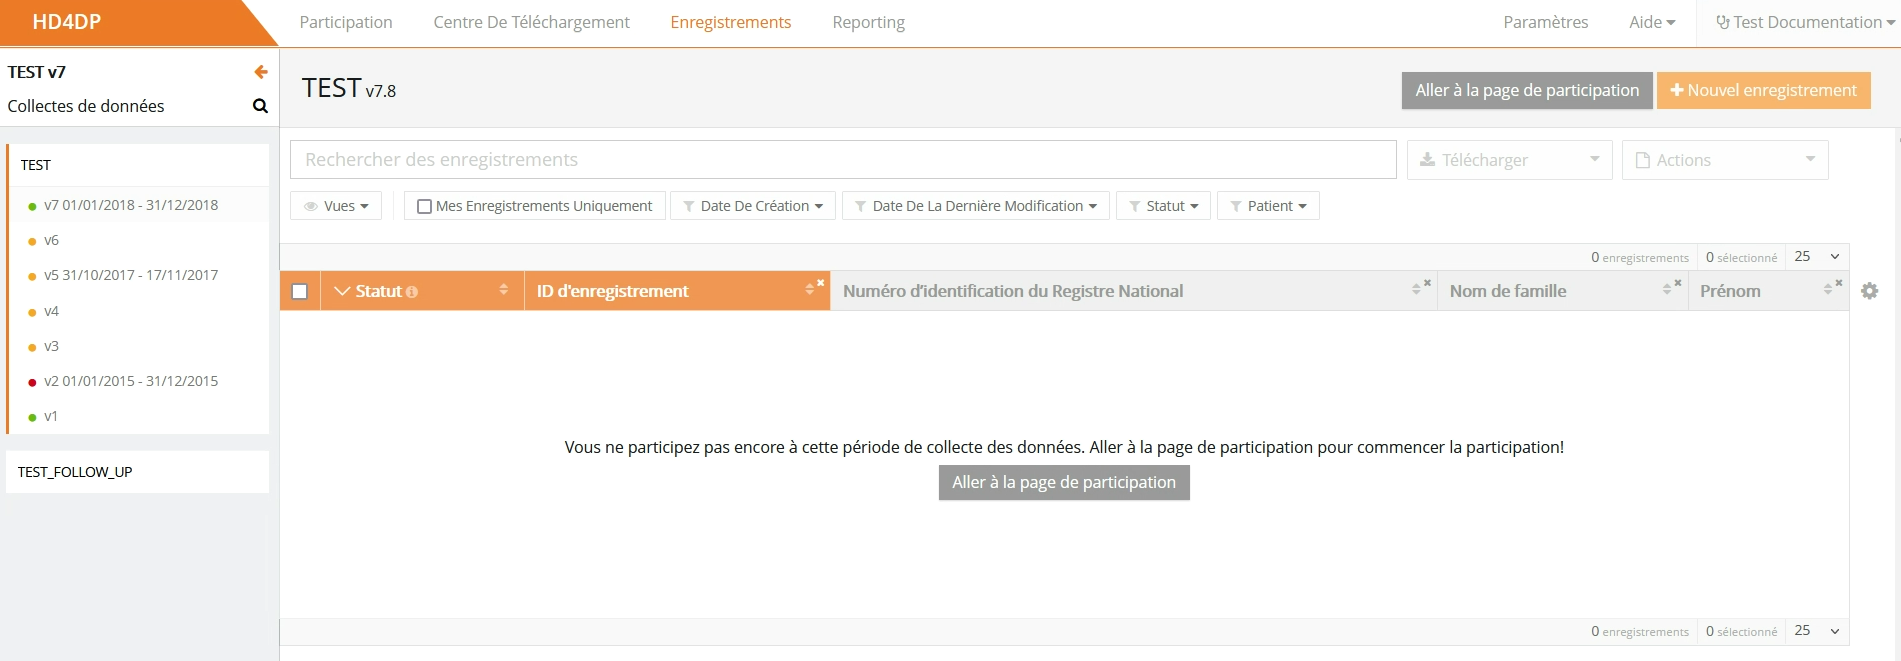
Task: Click the info icon beside Statut header
Action: pyautogui.click(x=412, y=292)
